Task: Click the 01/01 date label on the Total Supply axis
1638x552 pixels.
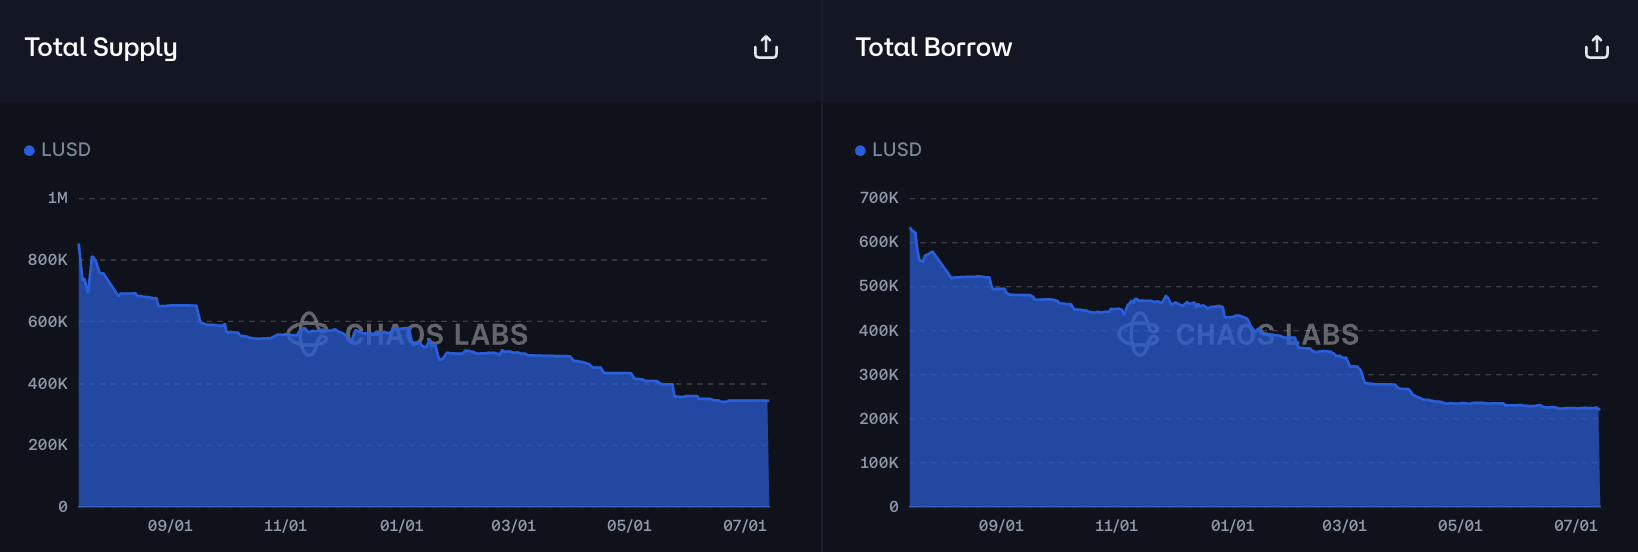Action: click(x=401, y=526)
